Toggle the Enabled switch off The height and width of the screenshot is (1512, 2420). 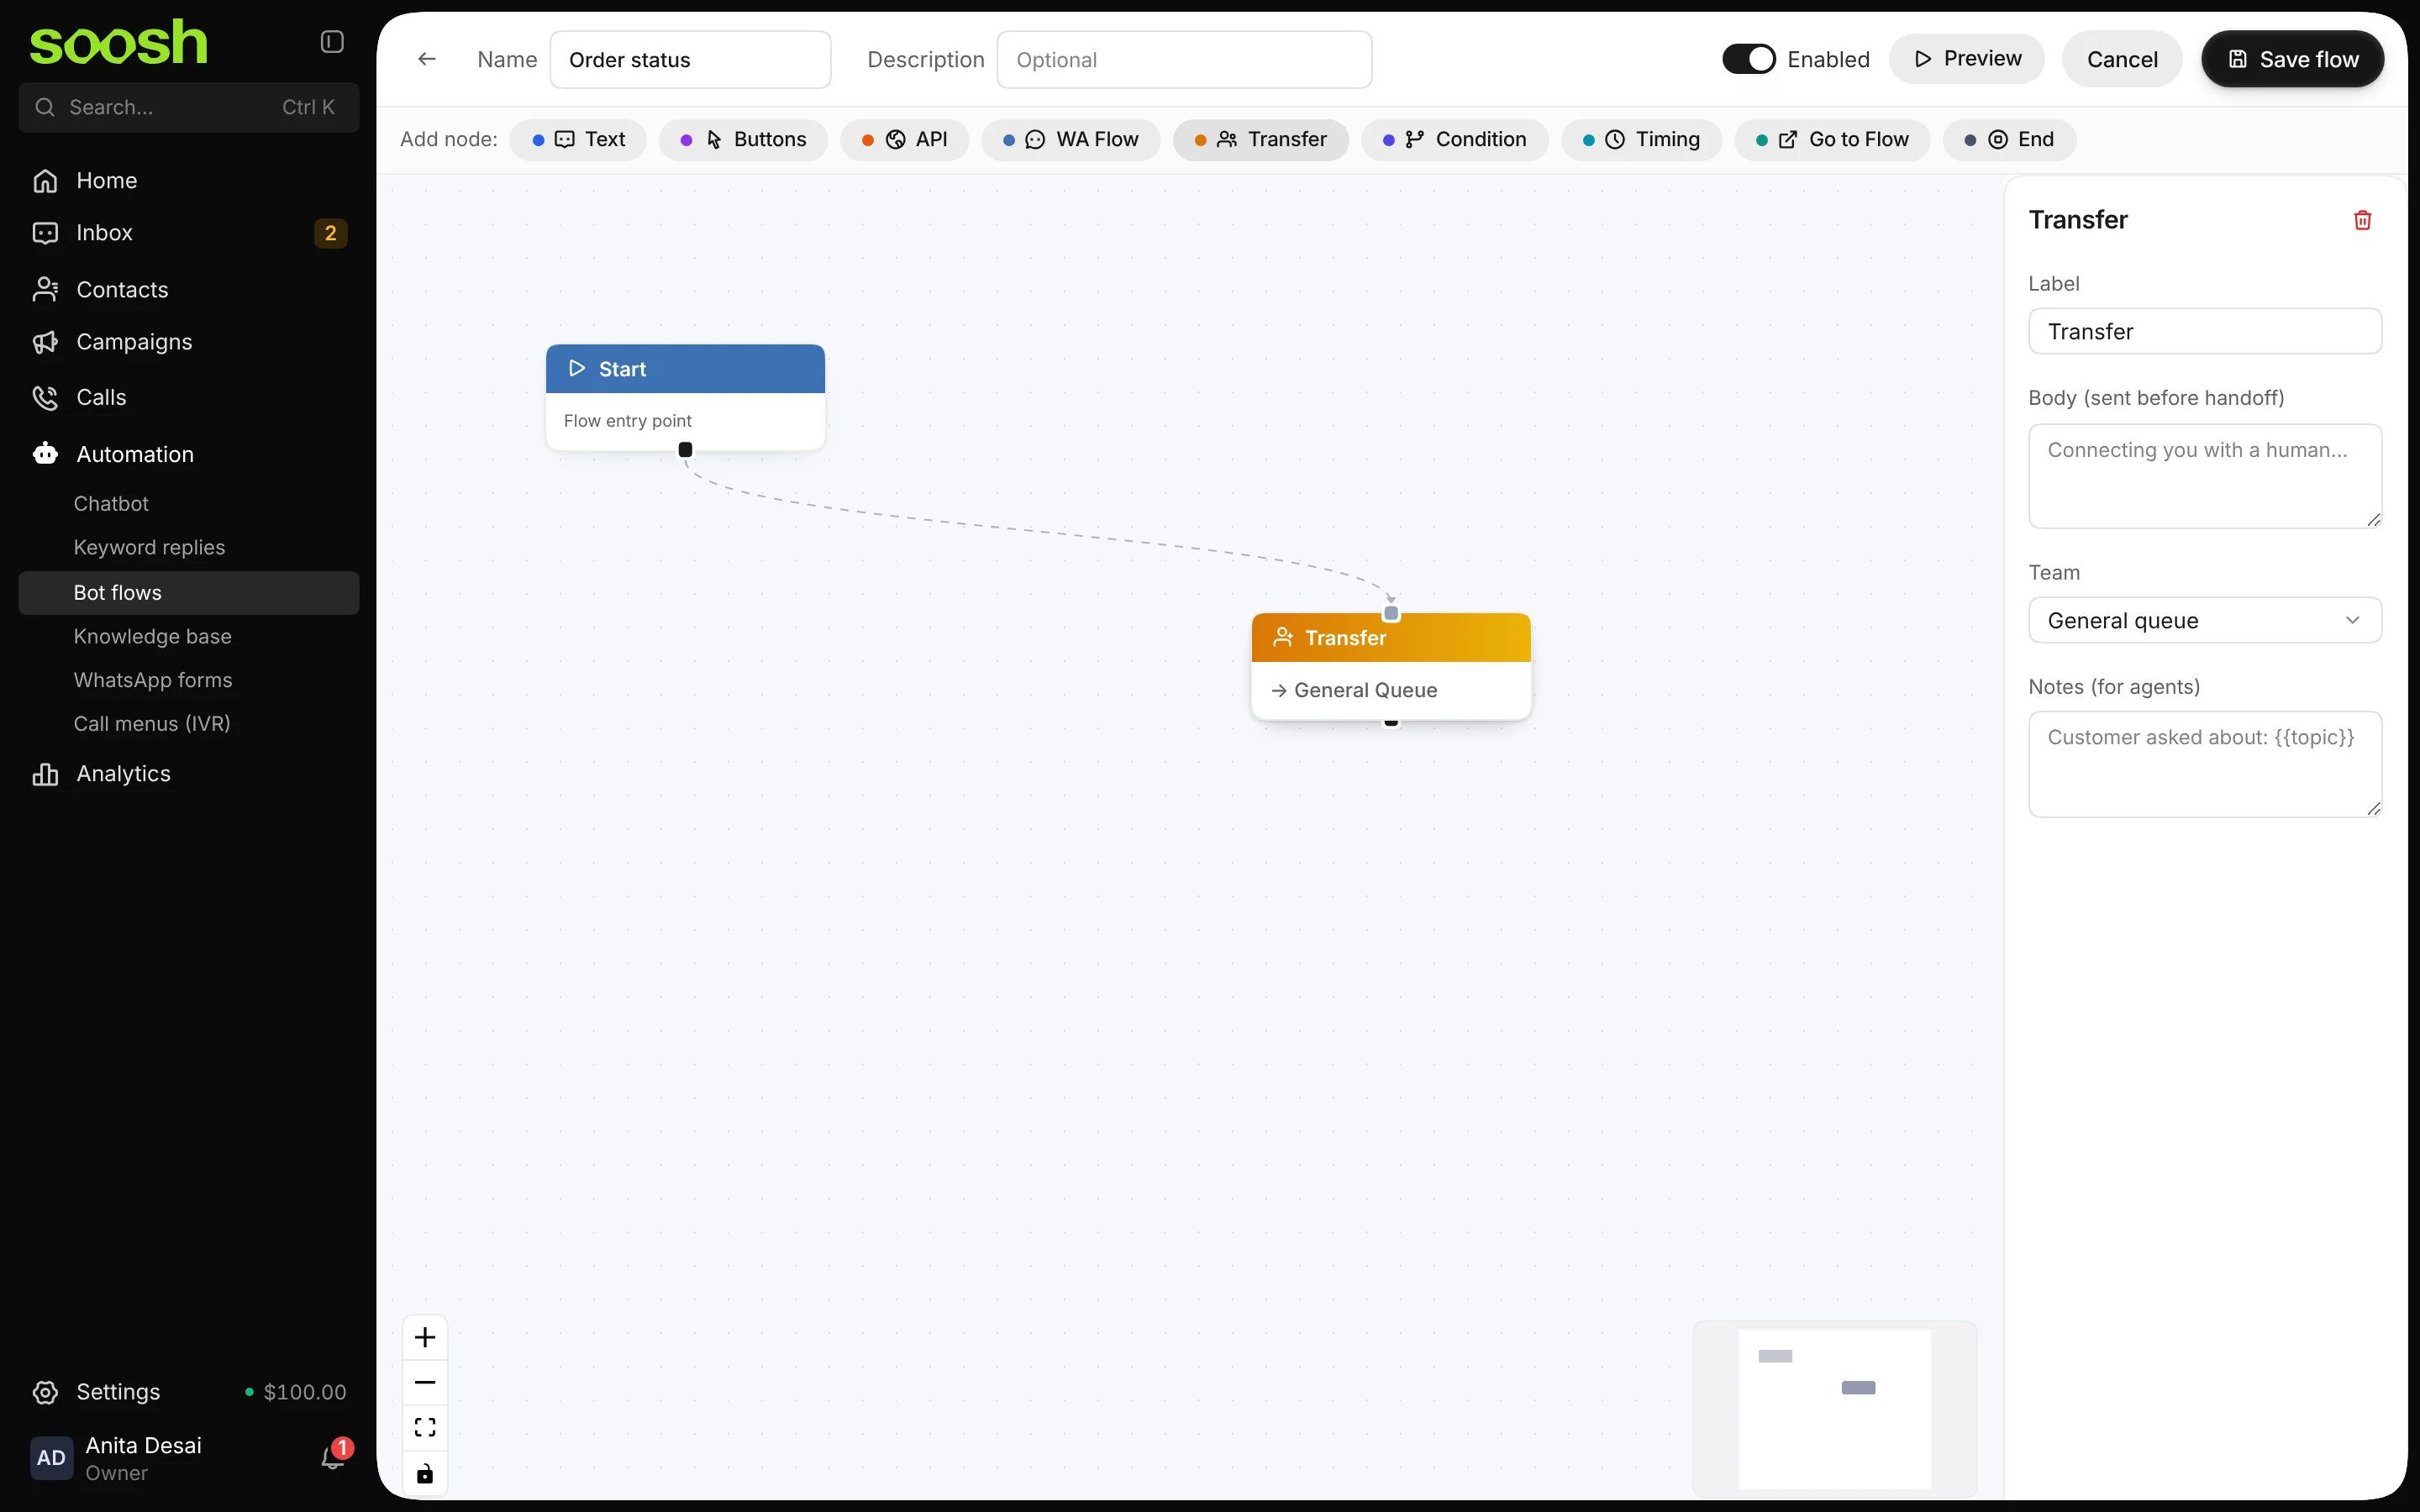click(1748, 59)
